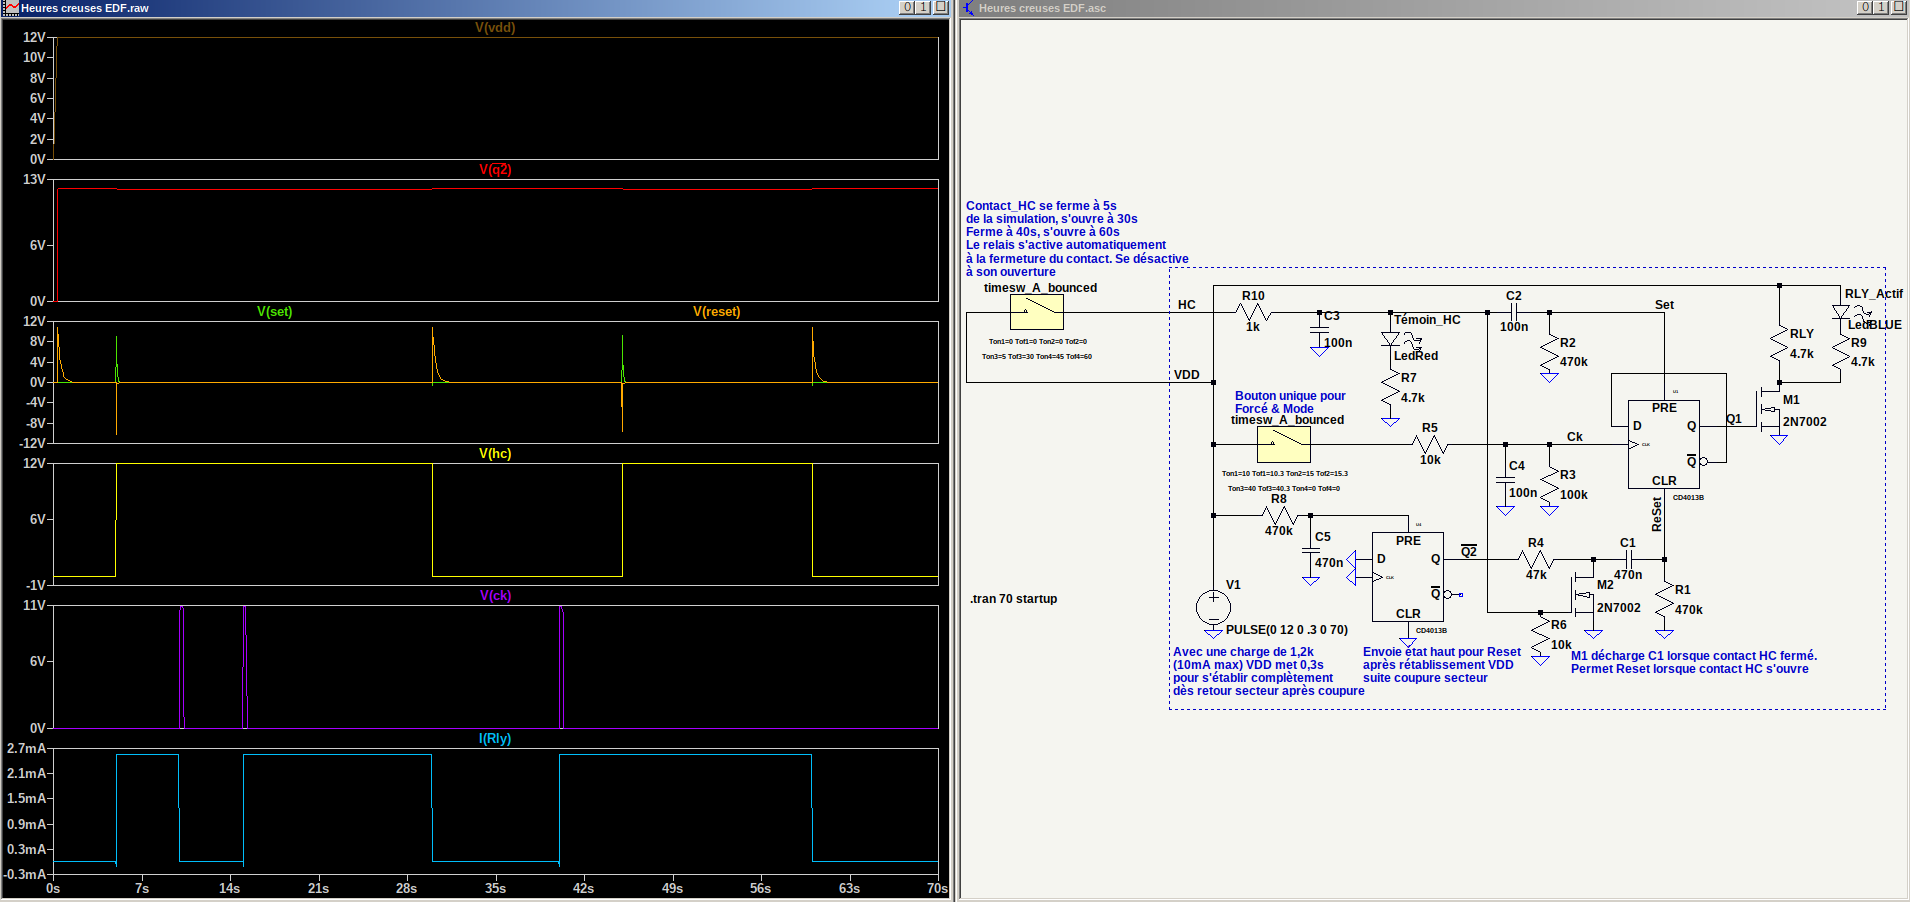Click the V(vdd) trace label

click(495, 28)
